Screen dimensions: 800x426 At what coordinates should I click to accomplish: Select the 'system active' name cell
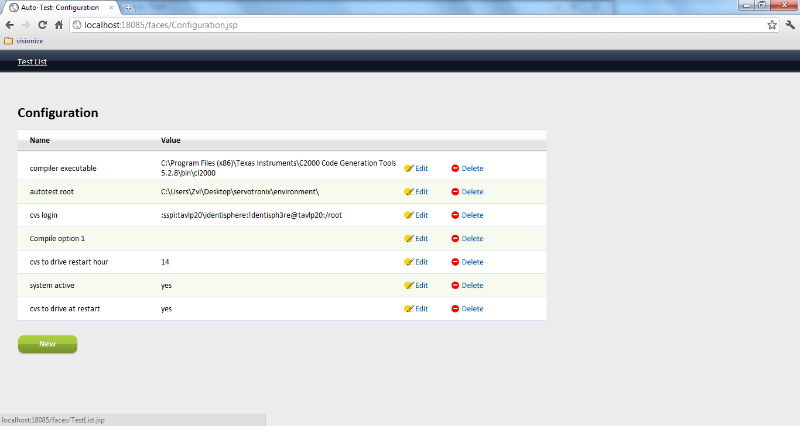[x=52, y=286]
